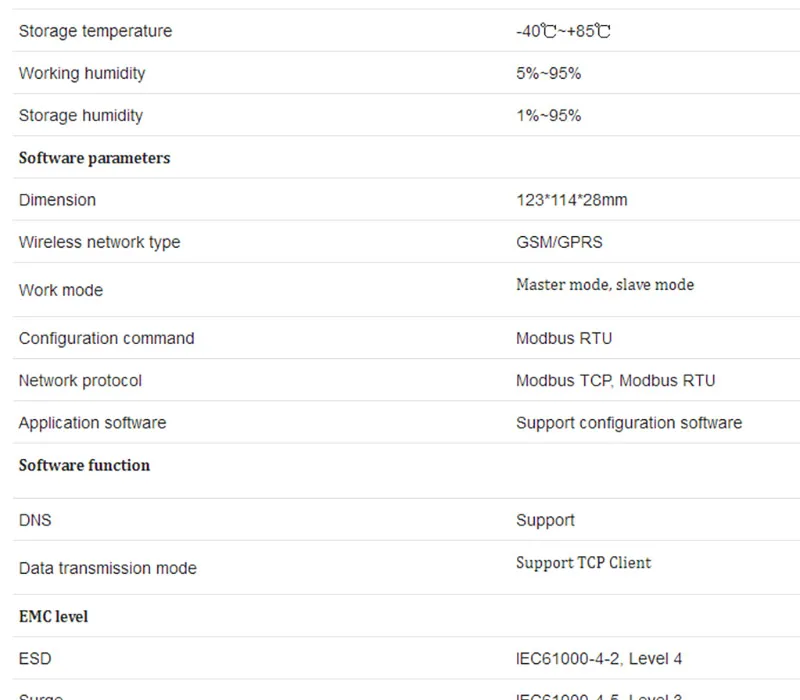
Task: Select the -40℃~+85℃ temperature value
Action: pos(563,31)
